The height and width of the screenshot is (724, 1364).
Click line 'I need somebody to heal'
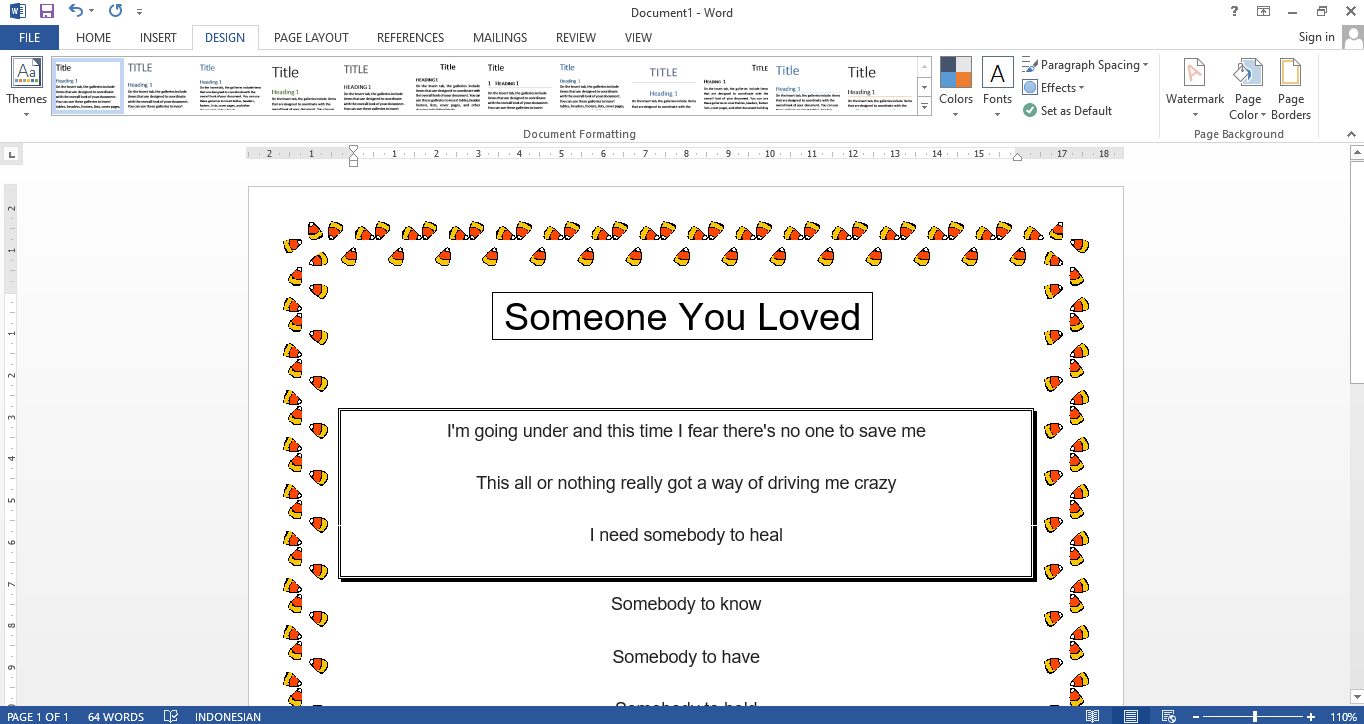686,535
